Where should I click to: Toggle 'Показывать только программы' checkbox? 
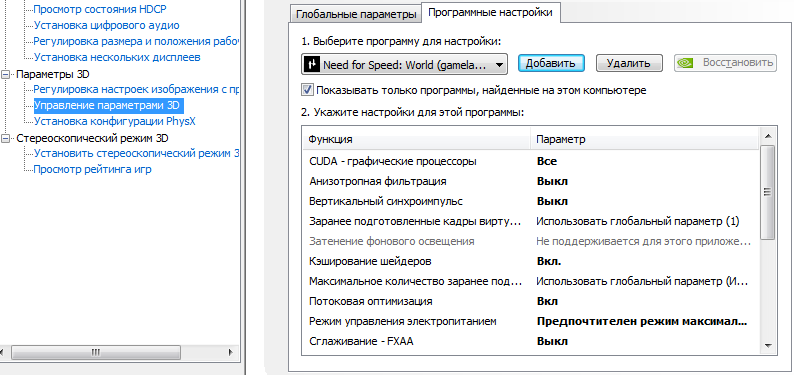pos(307,90)
